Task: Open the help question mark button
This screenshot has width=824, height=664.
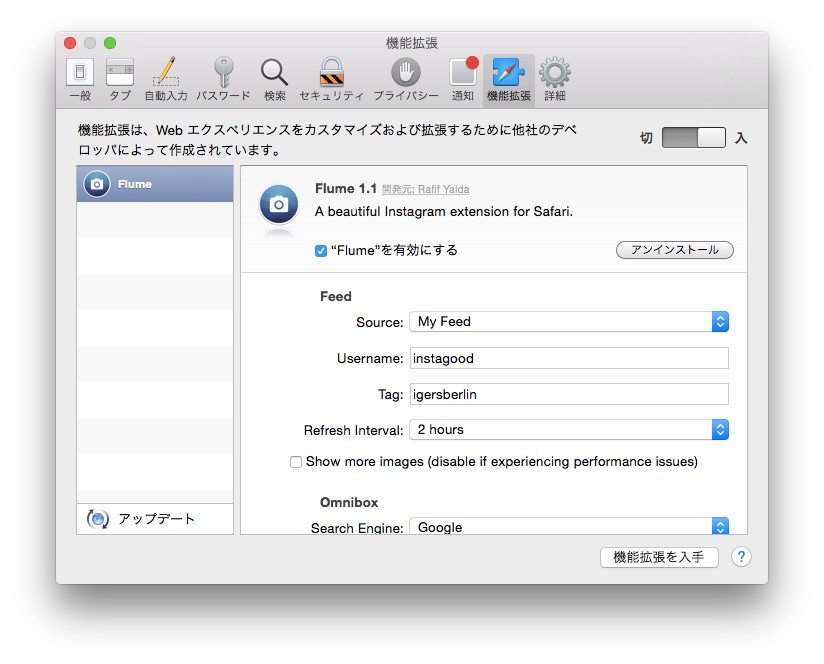Action: tap(741, 557)
